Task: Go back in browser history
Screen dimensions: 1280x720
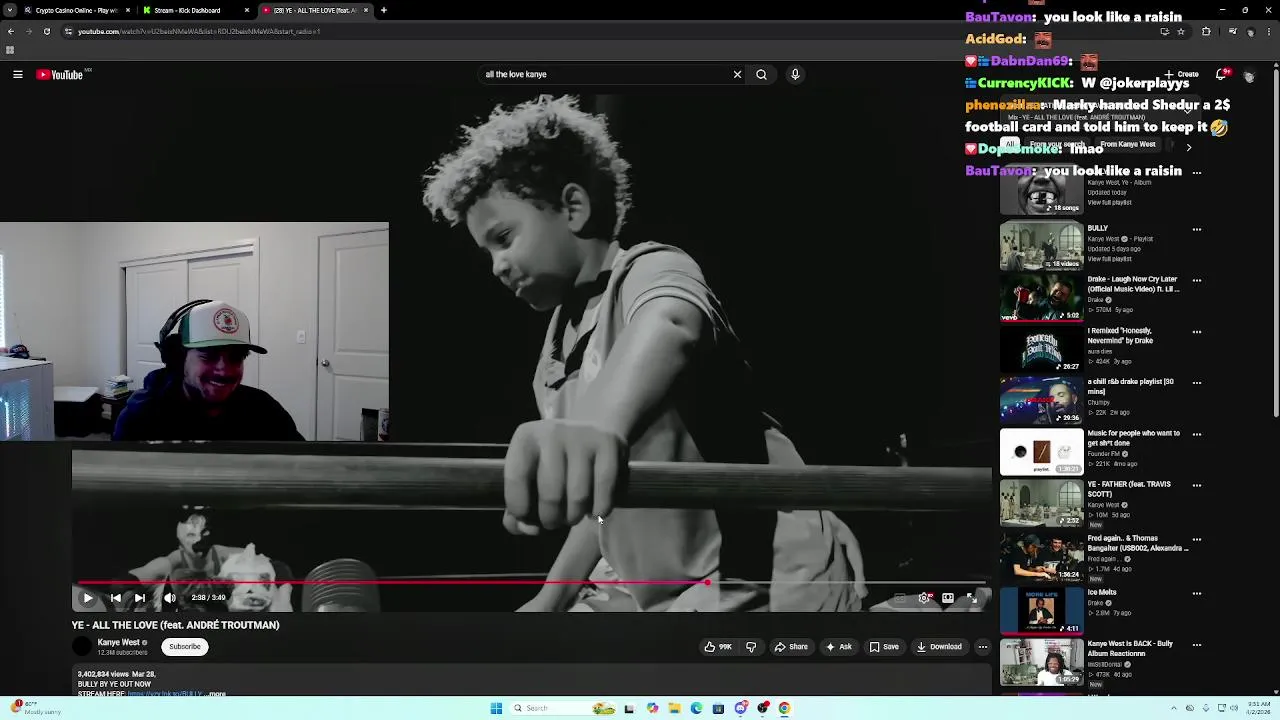Action: 10,31
